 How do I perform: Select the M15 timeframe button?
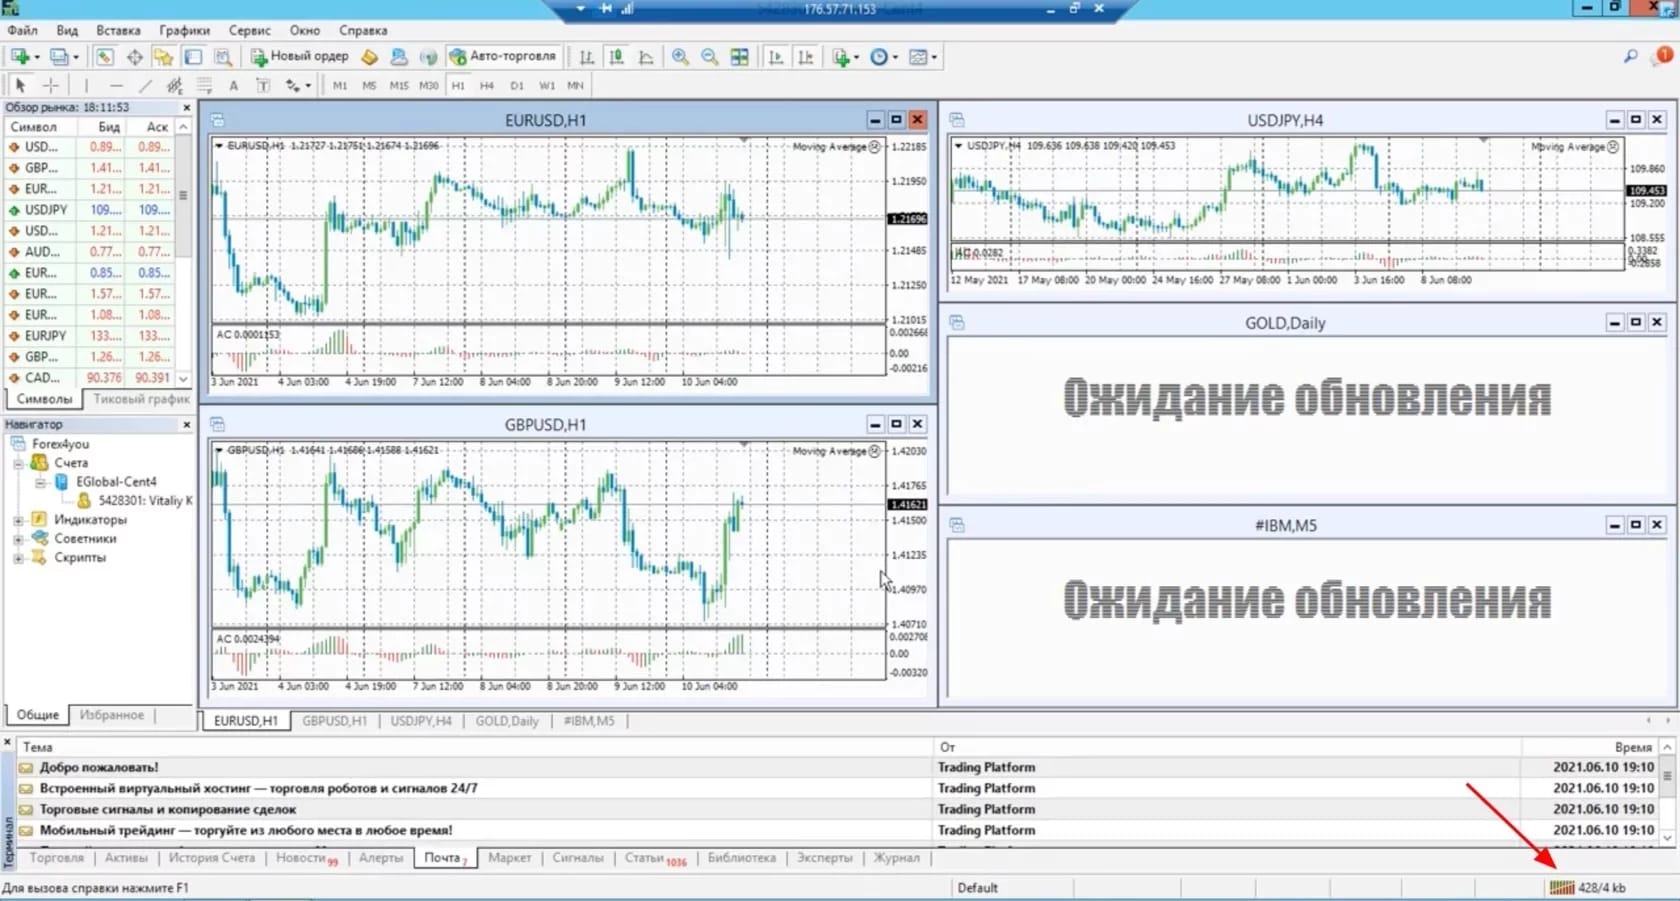tap(399, 86)
